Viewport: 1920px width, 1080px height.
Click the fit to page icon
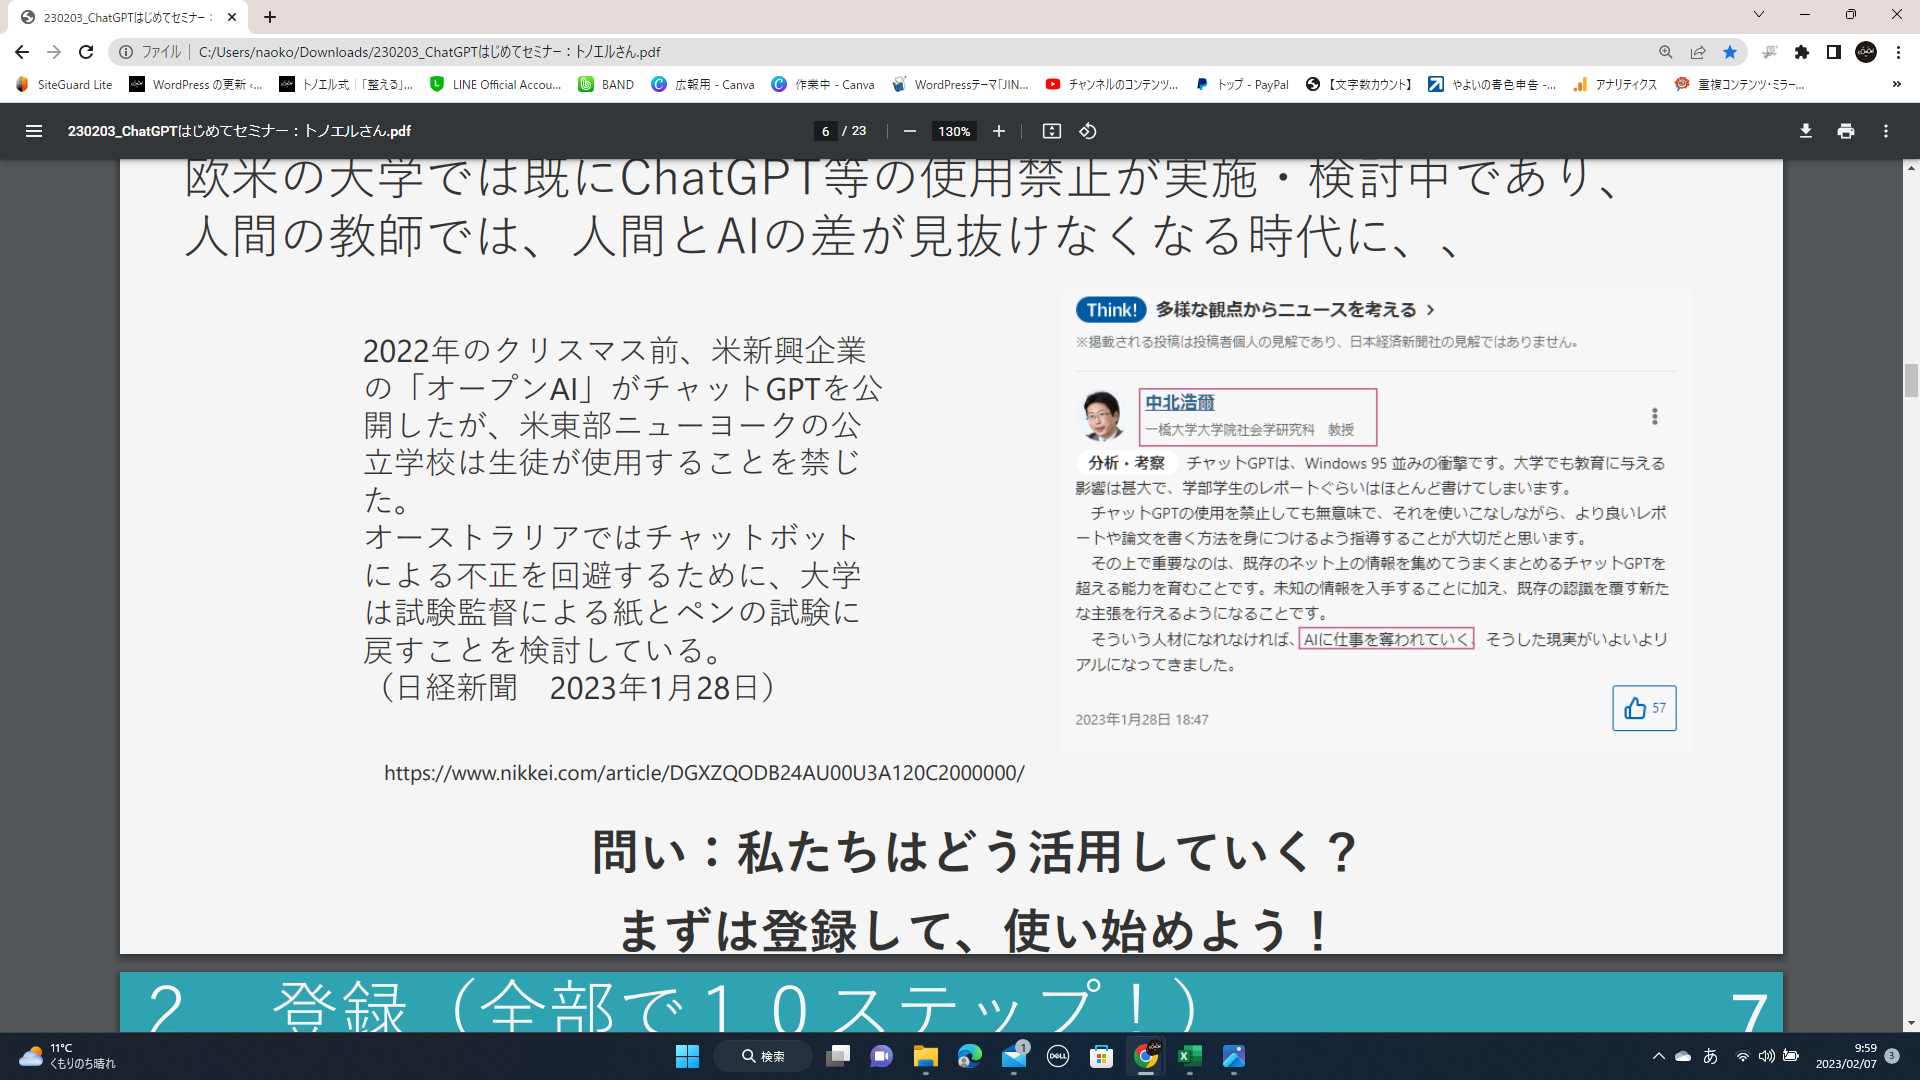[1051, 131]
